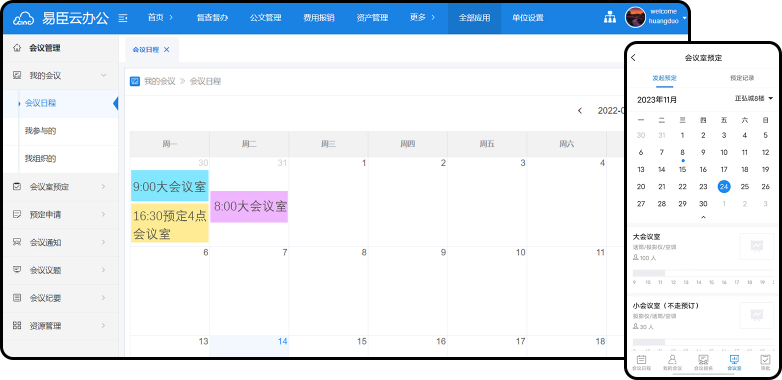
Task: Tap the 大会议室 room thumbnail on the phone
Action: (757, 246)
